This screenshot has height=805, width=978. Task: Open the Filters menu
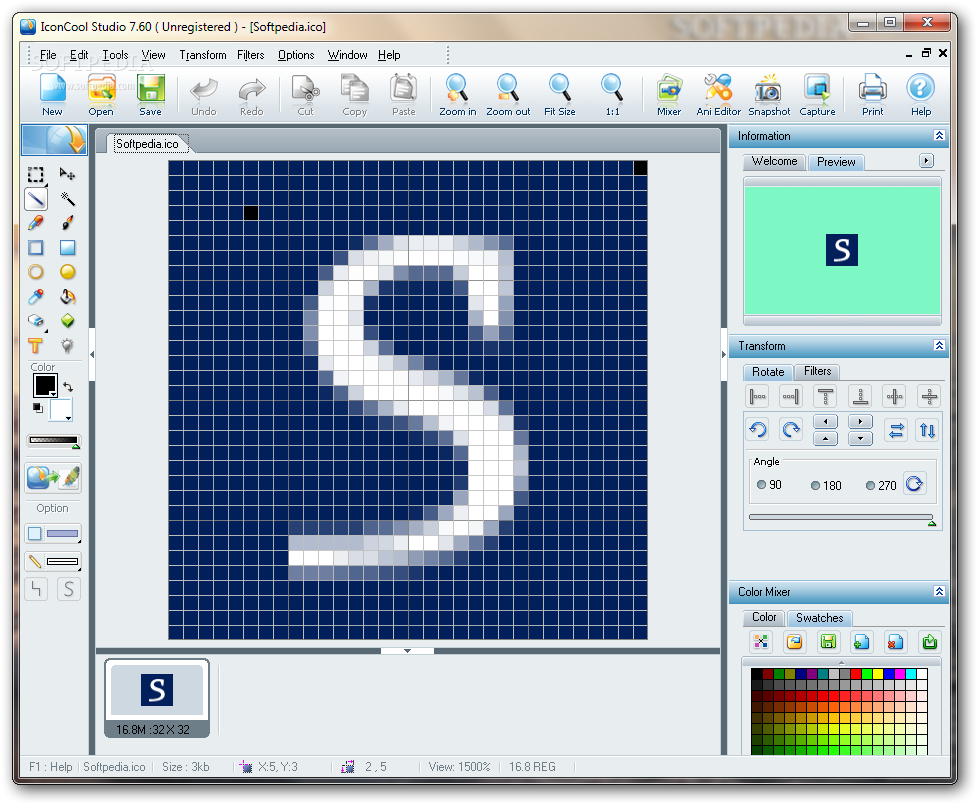click(250, 55)
